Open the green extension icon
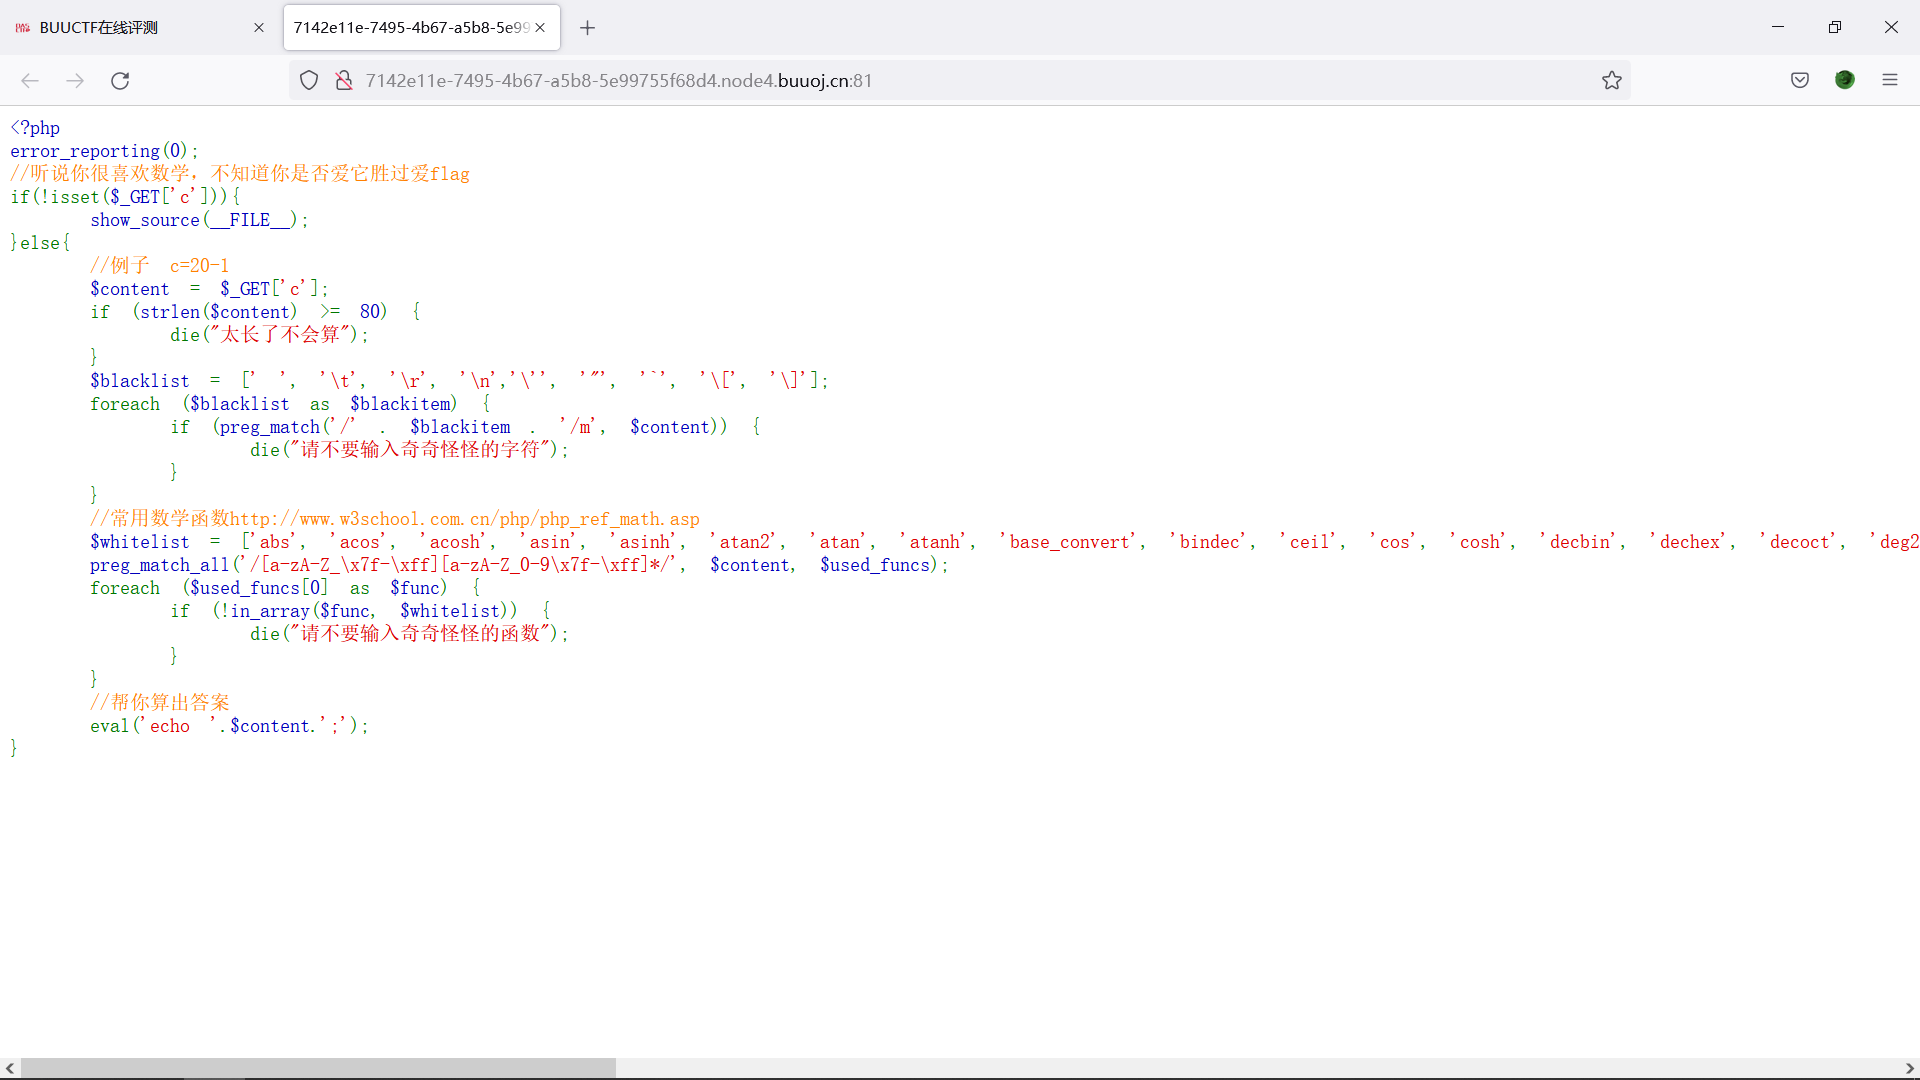Viewport: 1920px width, 1080px height. pos(1845,81)
